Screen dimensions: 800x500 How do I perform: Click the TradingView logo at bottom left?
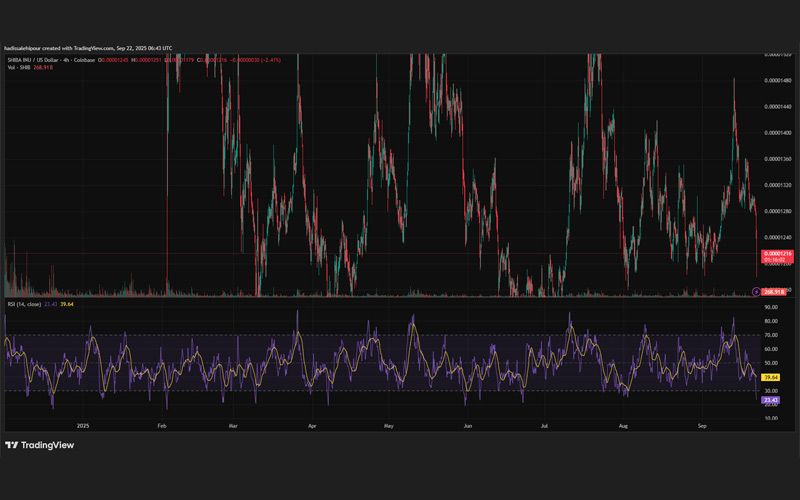click(40, 445)
